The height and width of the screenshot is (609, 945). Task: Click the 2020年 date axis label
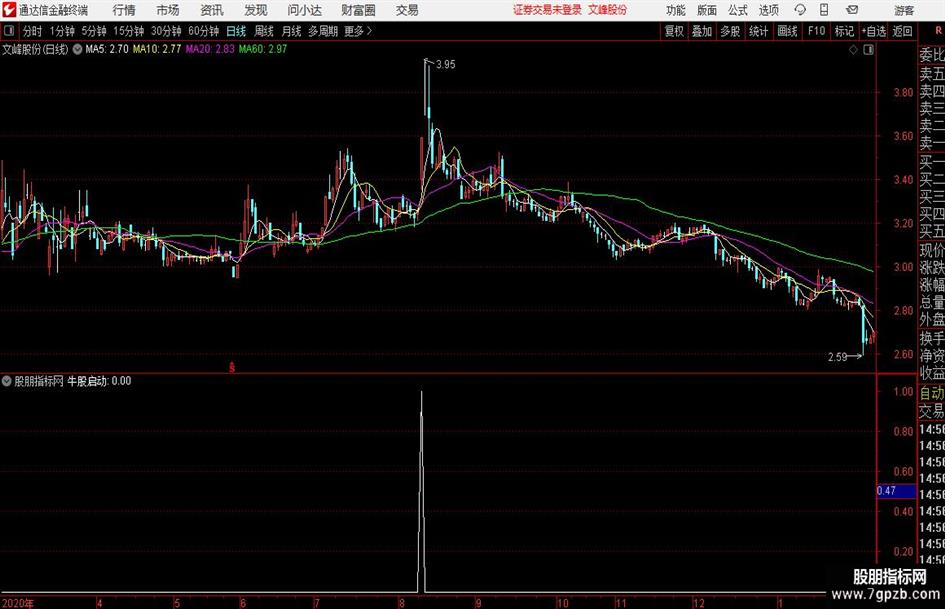pyautogui.click(x=18, y=603)
